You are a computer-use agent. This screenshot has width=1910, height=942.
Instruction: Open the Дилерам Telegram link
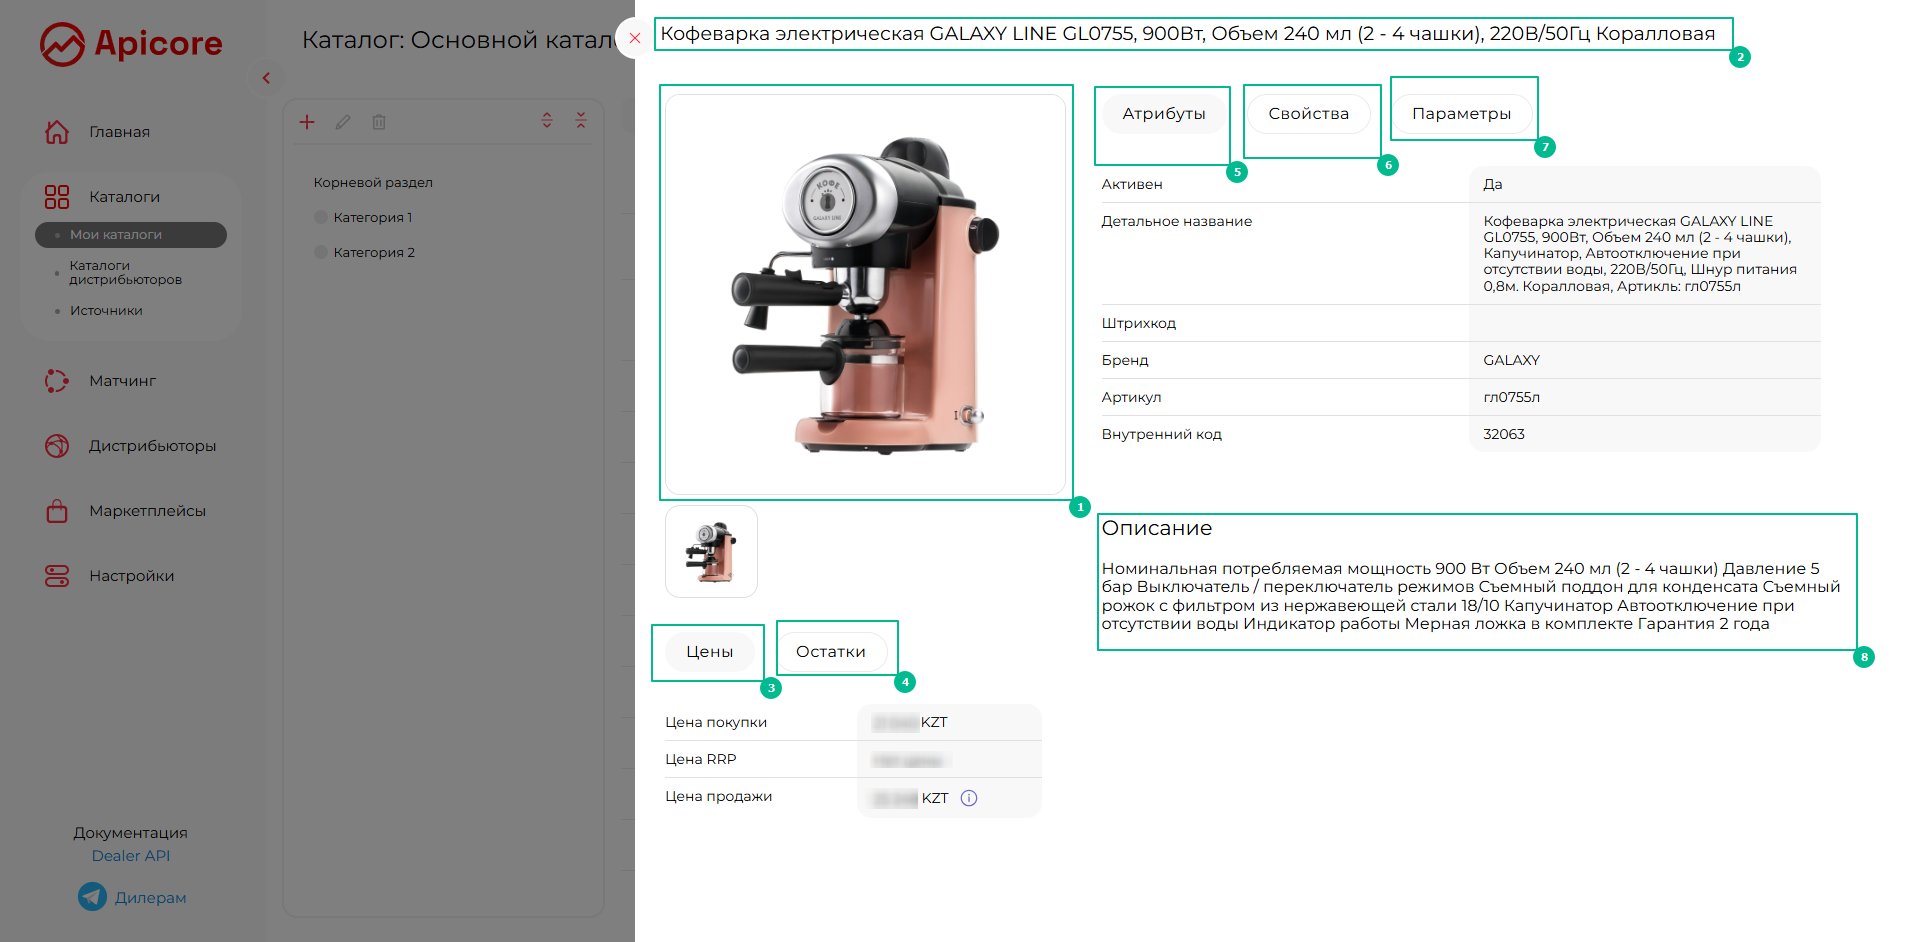[151, 898]
